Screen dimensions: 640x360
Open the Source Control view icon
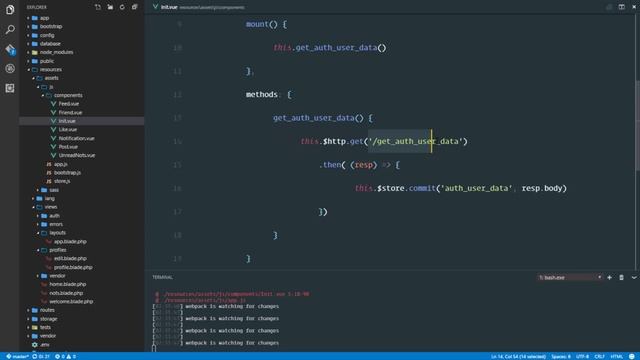[x=10, y=49]
